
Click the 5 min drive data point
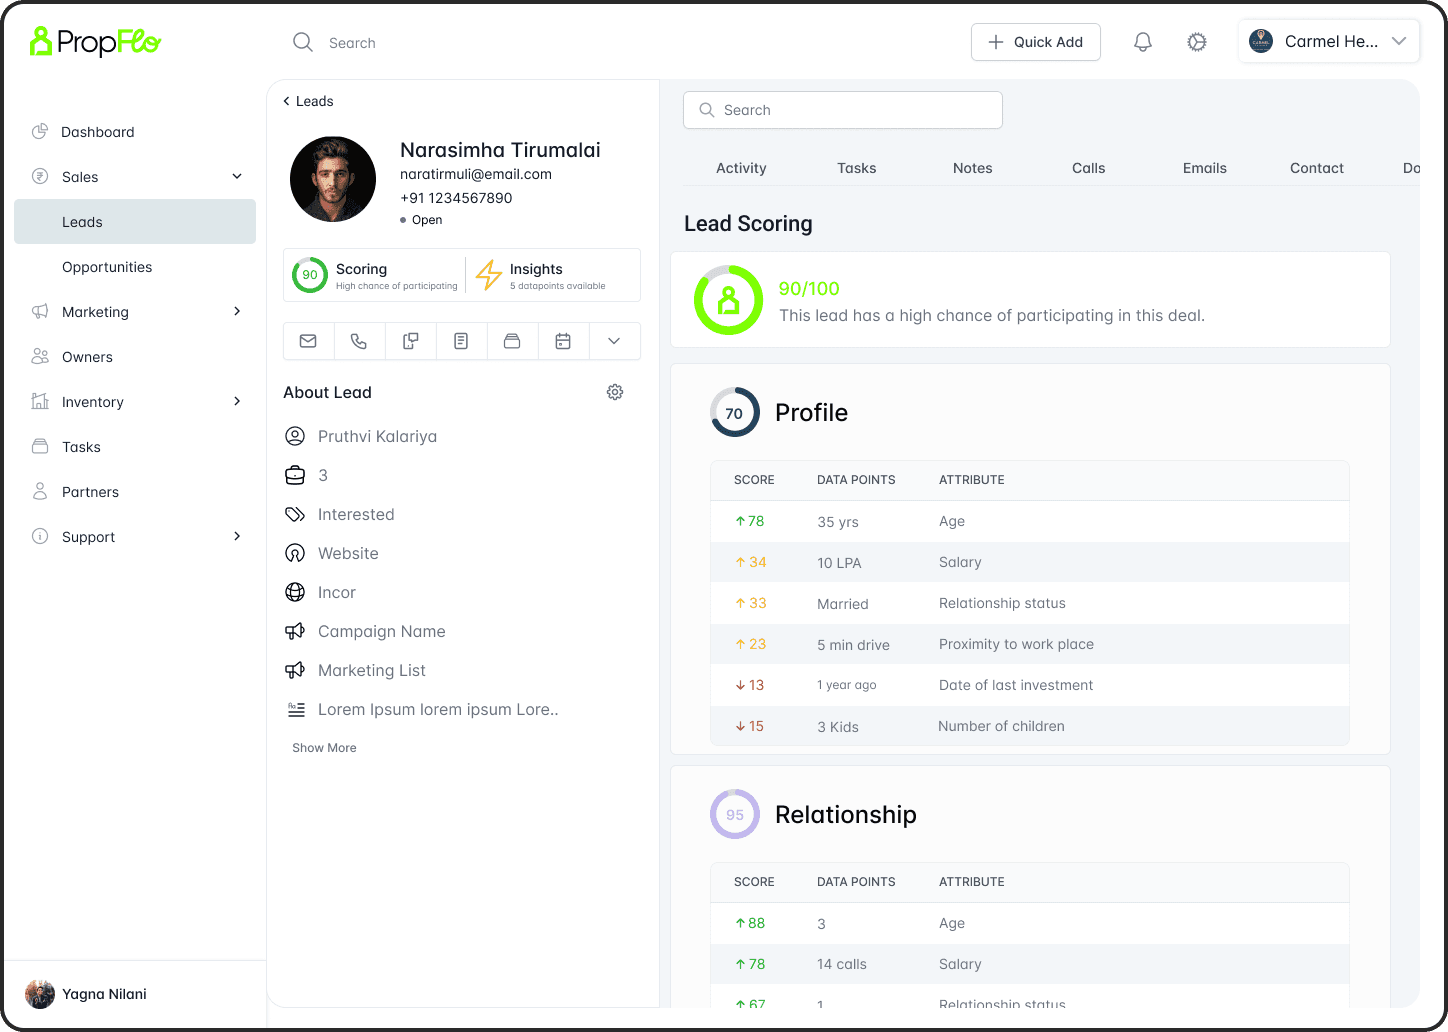pyautogui.click(x=853, y=645)
